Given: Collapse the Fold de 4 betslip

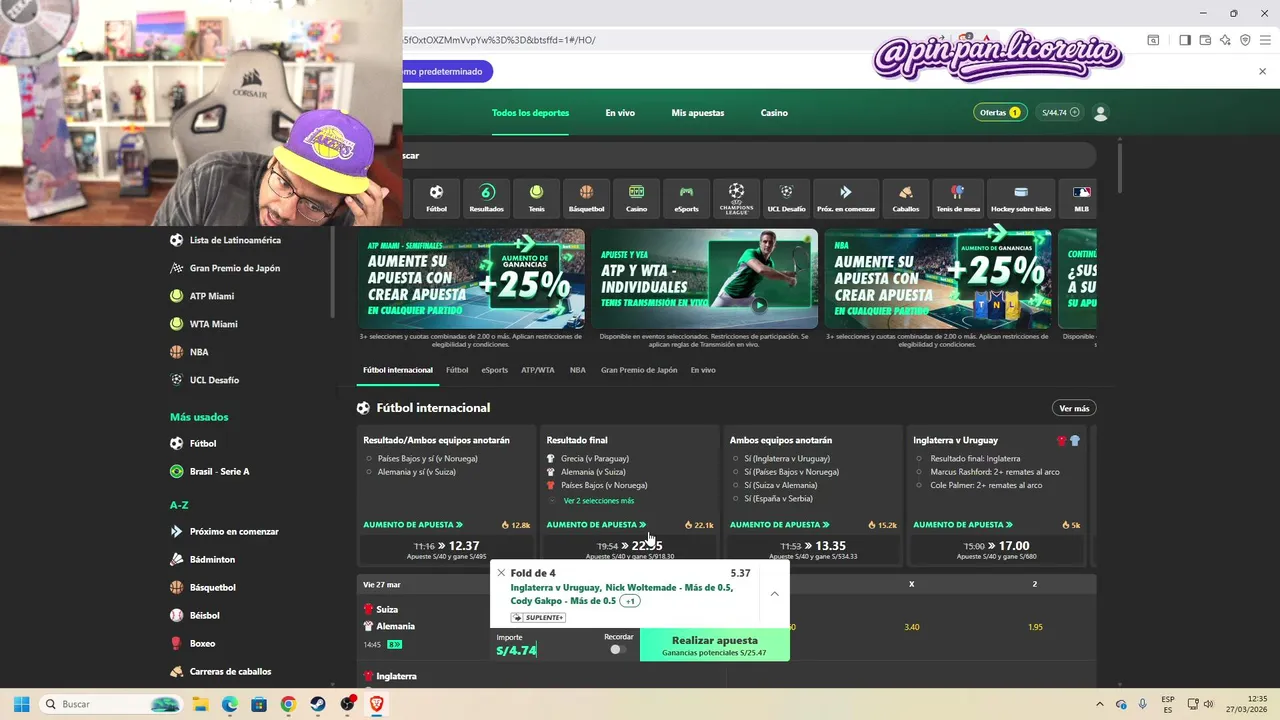Looking at the screenshot, I should pos(774,594).
